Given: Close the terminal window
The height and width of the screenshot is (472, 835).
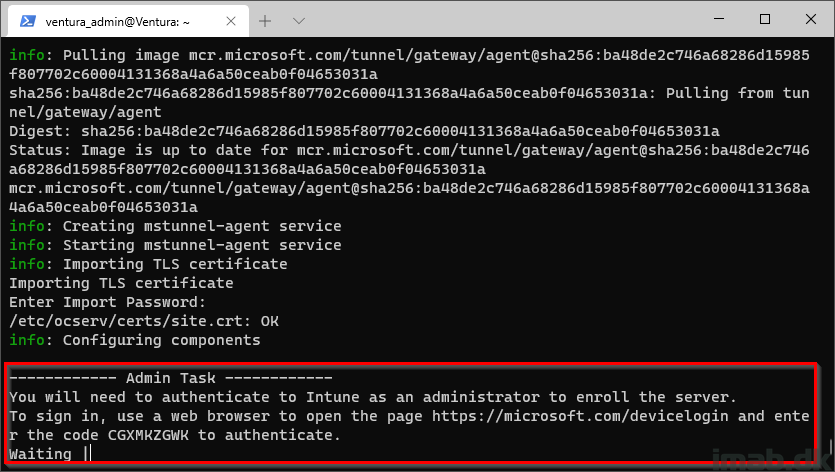Looking at the screenshot, I should 811,19.
